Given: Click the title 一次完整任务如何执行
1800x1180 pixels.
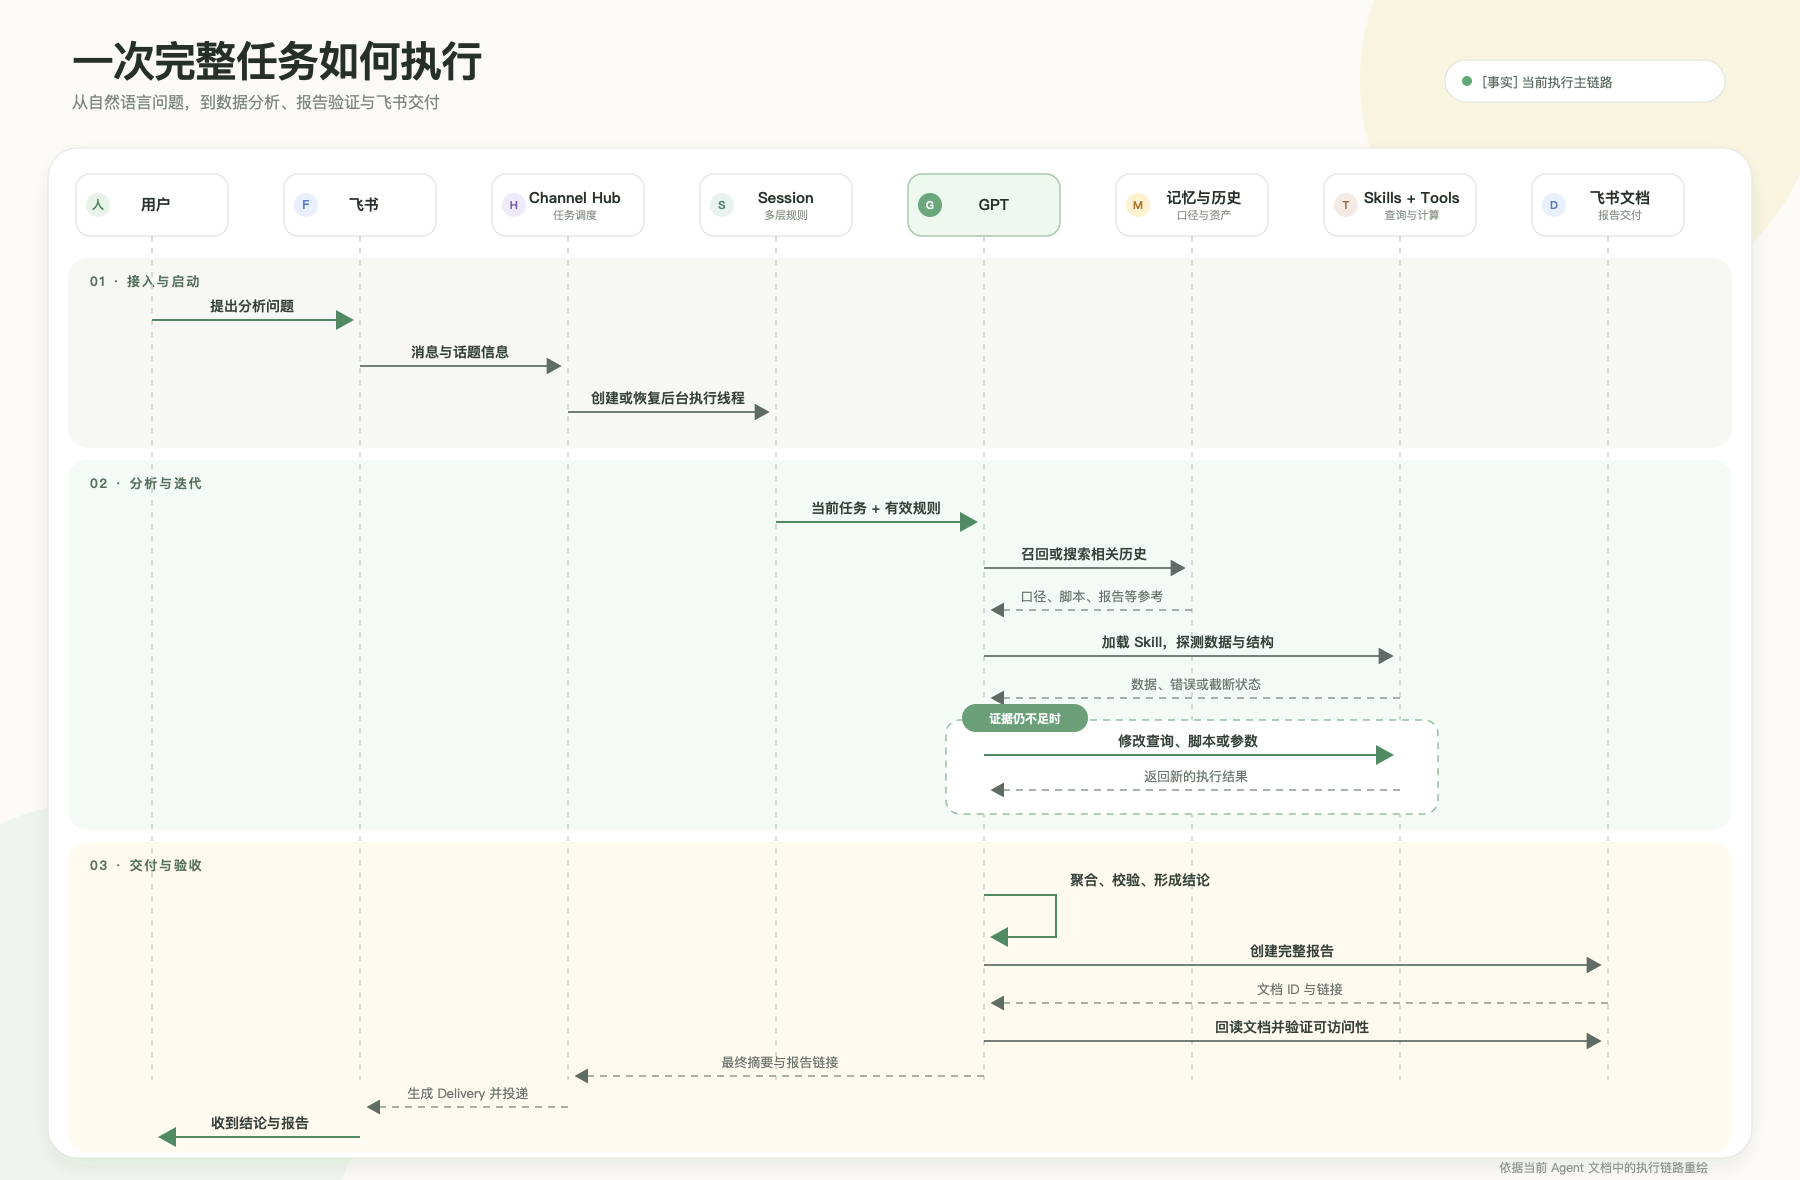Looking at the screenshot, I should point(277,61).
